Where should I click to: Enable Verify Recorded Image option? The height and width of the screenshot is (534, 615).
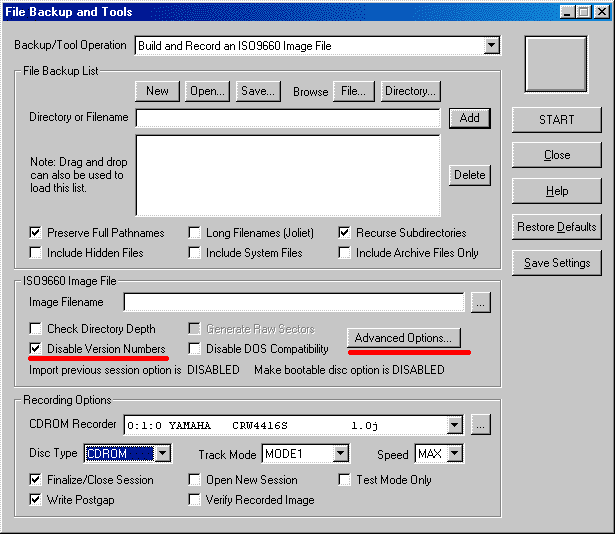(x=195, y=500)
